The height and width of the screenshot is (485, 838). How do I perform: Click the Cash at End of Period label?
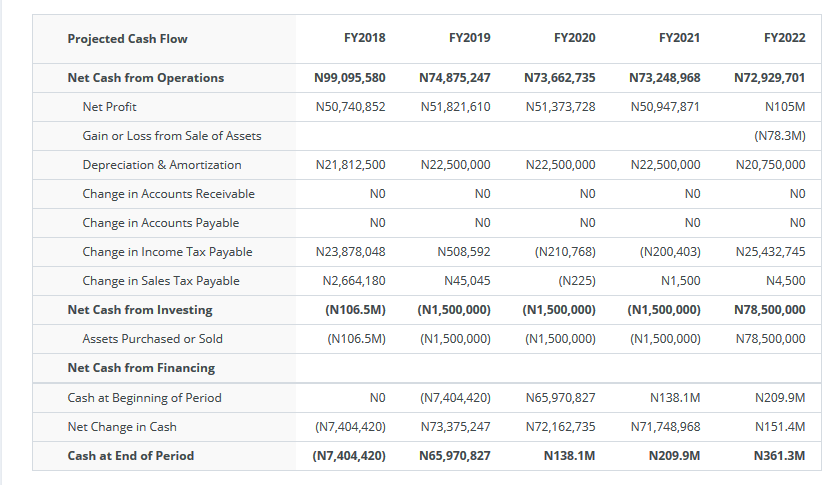coord(130,456)
